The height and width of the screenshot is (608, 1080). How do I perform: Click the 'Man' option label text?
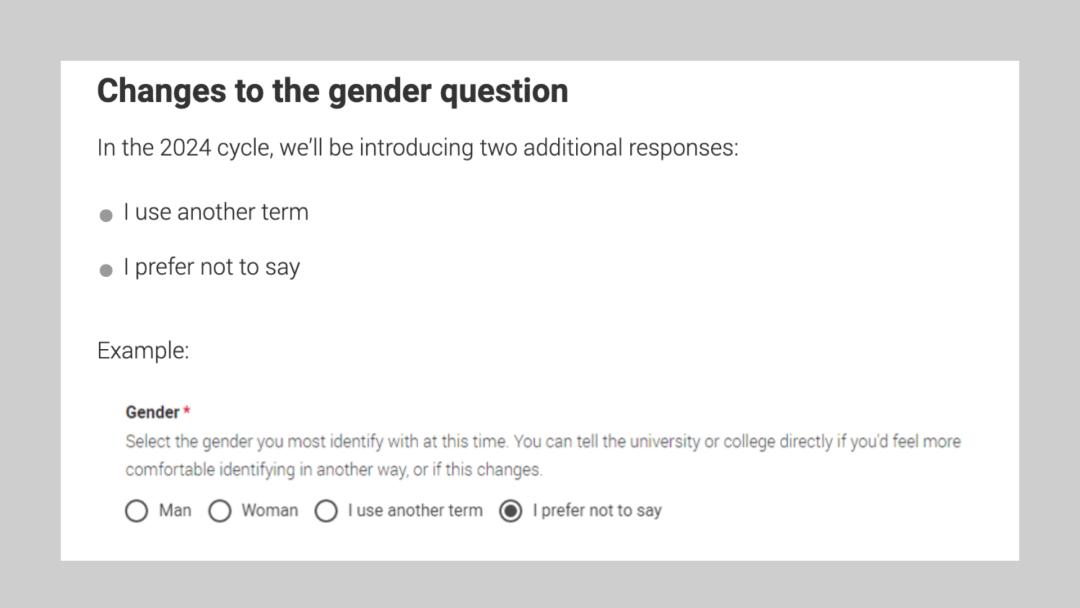(175, 510)
